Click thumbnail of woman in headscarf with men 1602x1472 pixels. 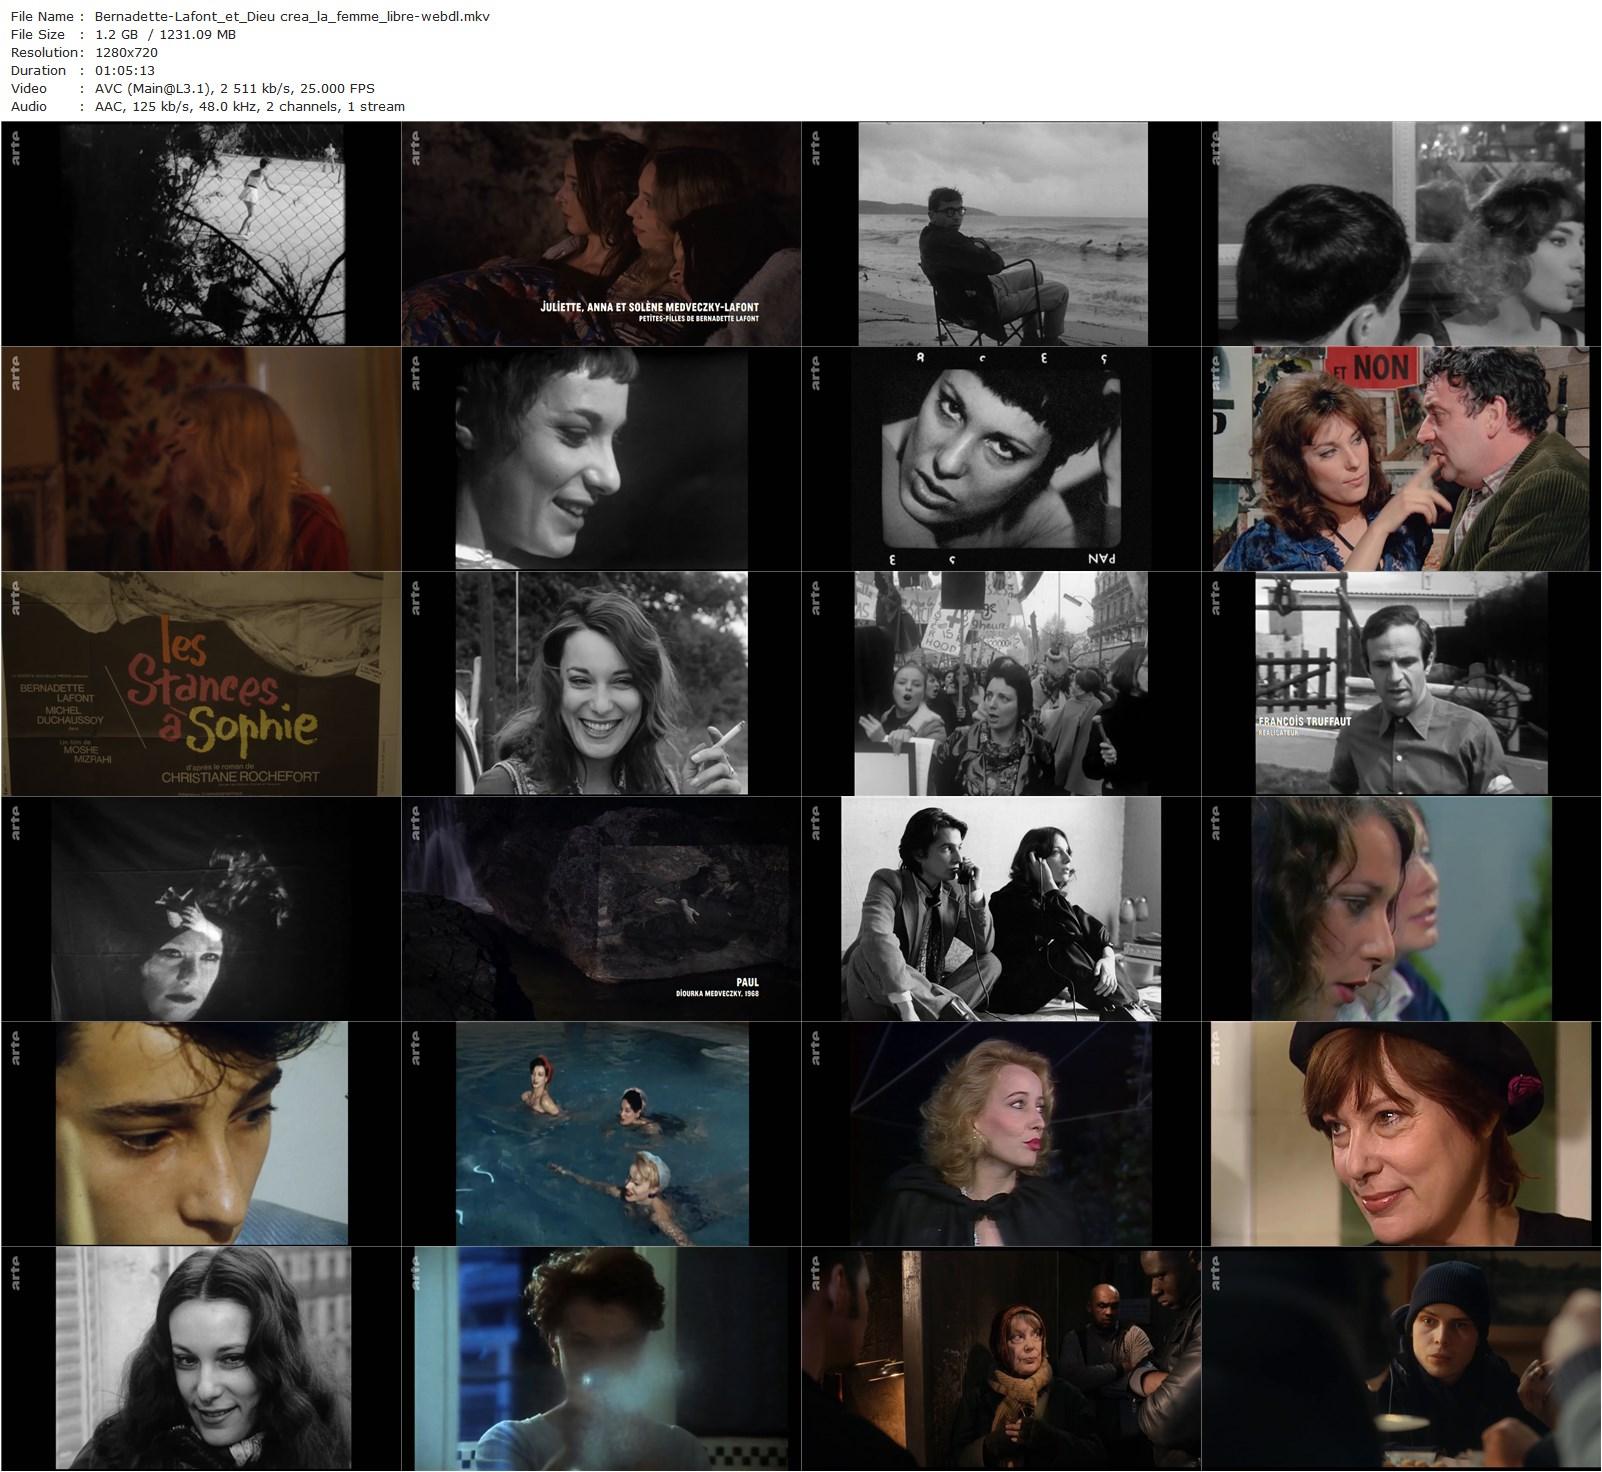coord(1001,1359)
